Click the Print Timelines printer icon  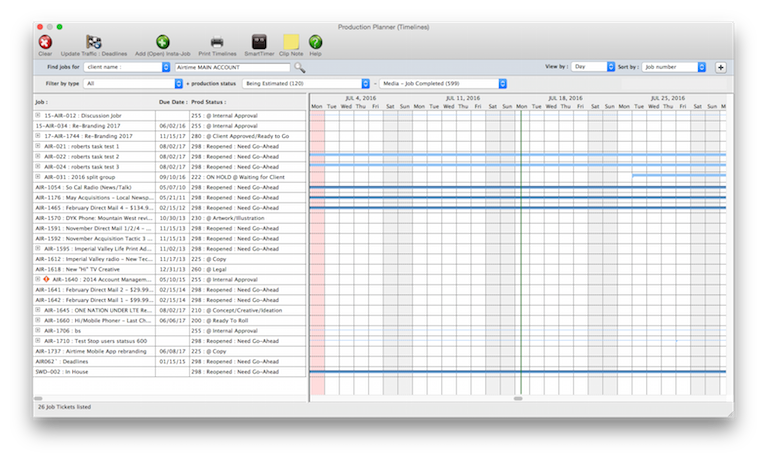point(217,41)
